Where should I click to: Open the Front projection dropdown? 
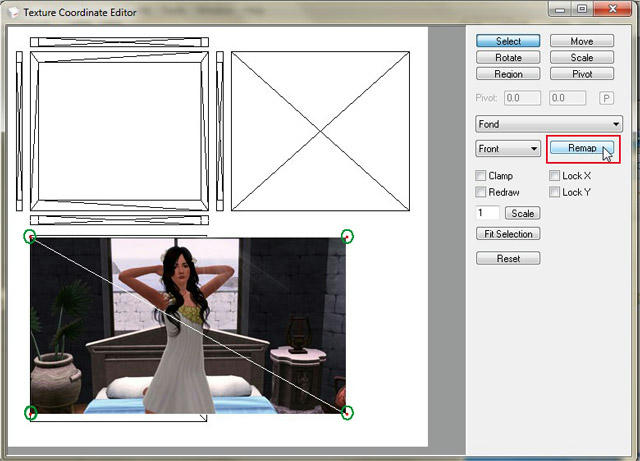pos(508,149)
